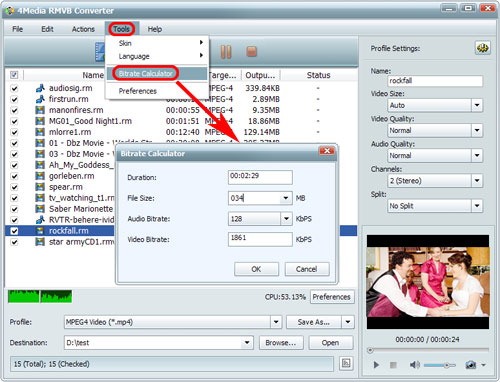Uncheck the MG01_Good Night1.rm checkbox
This screenshot has height=382, width=500.
14,122
